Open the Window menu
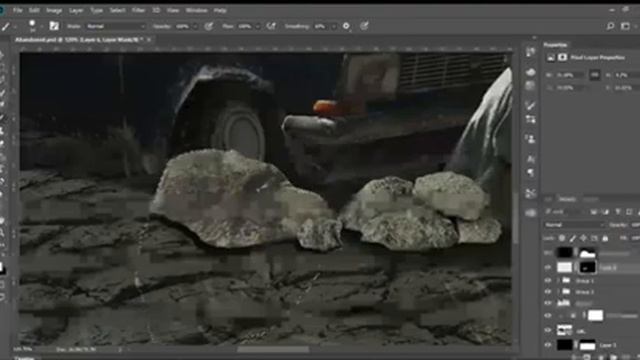 pos(196,10)
